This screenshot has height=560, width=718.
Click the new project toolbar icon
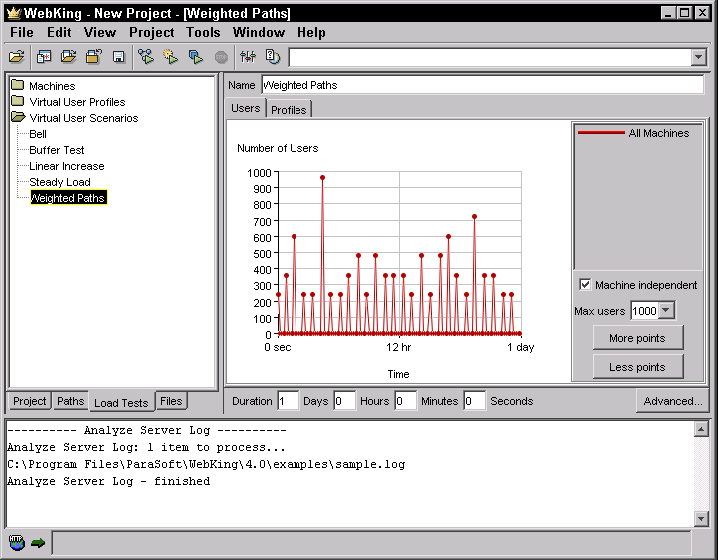pos(44,57)
